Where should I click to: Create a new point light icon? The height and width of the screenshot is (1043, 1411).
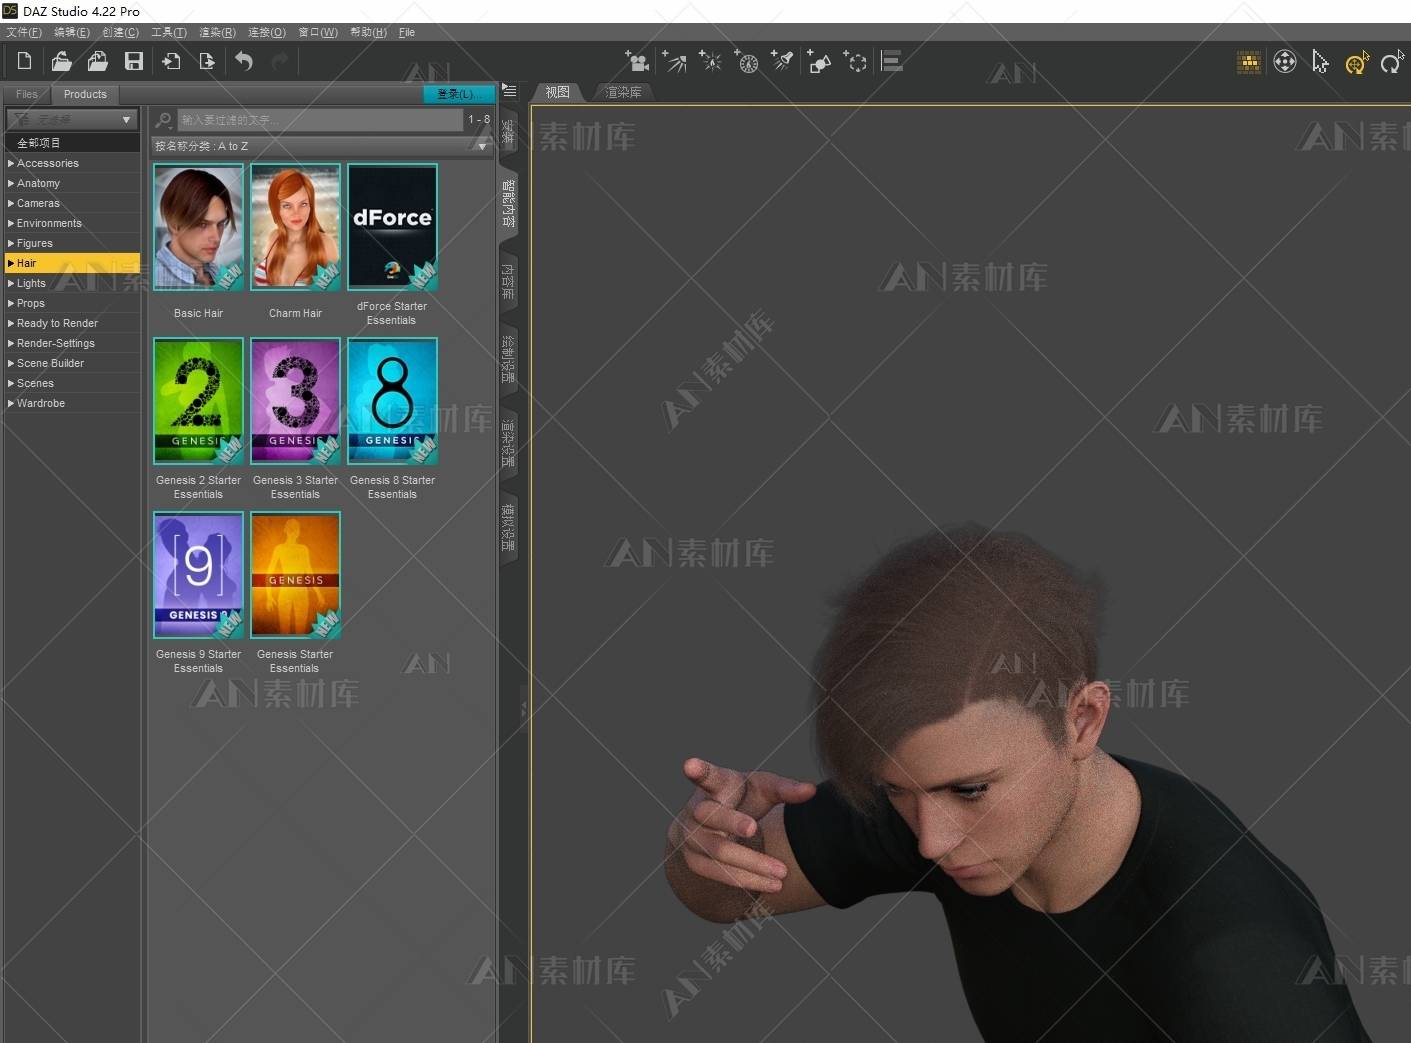point(710,62)
